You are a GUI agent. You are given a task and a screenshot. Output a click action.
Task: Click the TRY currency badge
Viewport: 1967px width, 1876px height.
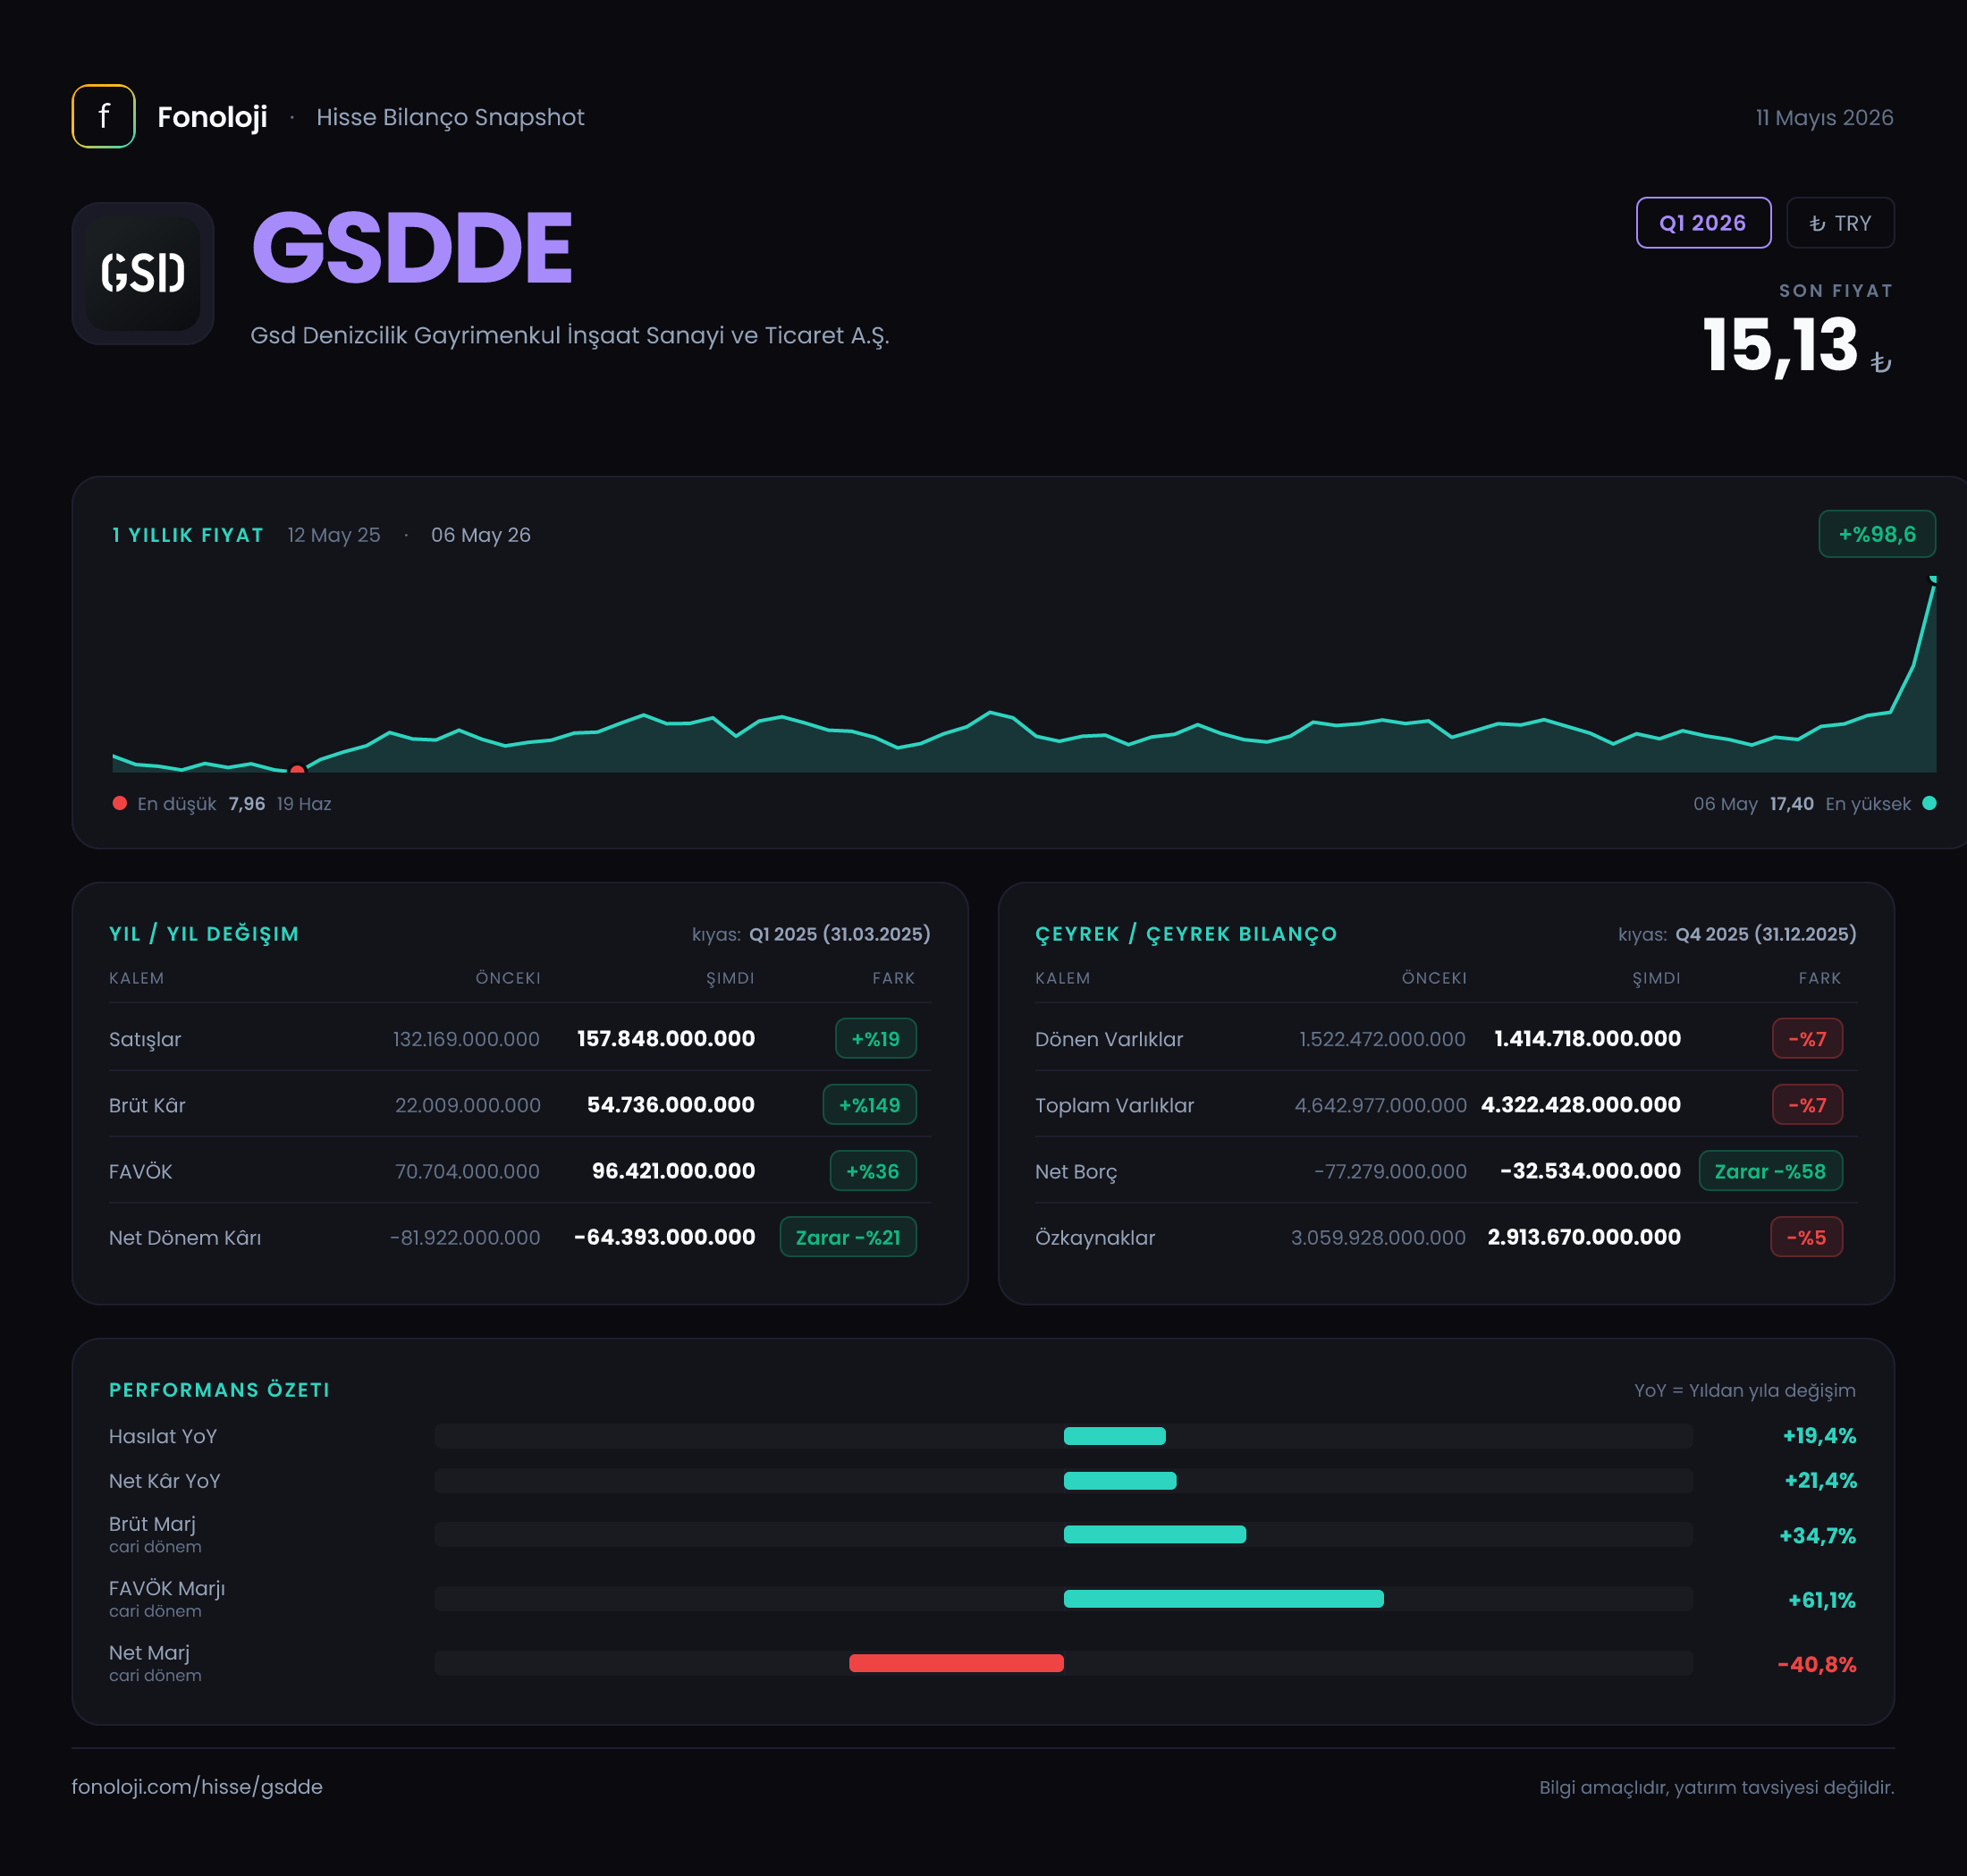(1840, 223)
